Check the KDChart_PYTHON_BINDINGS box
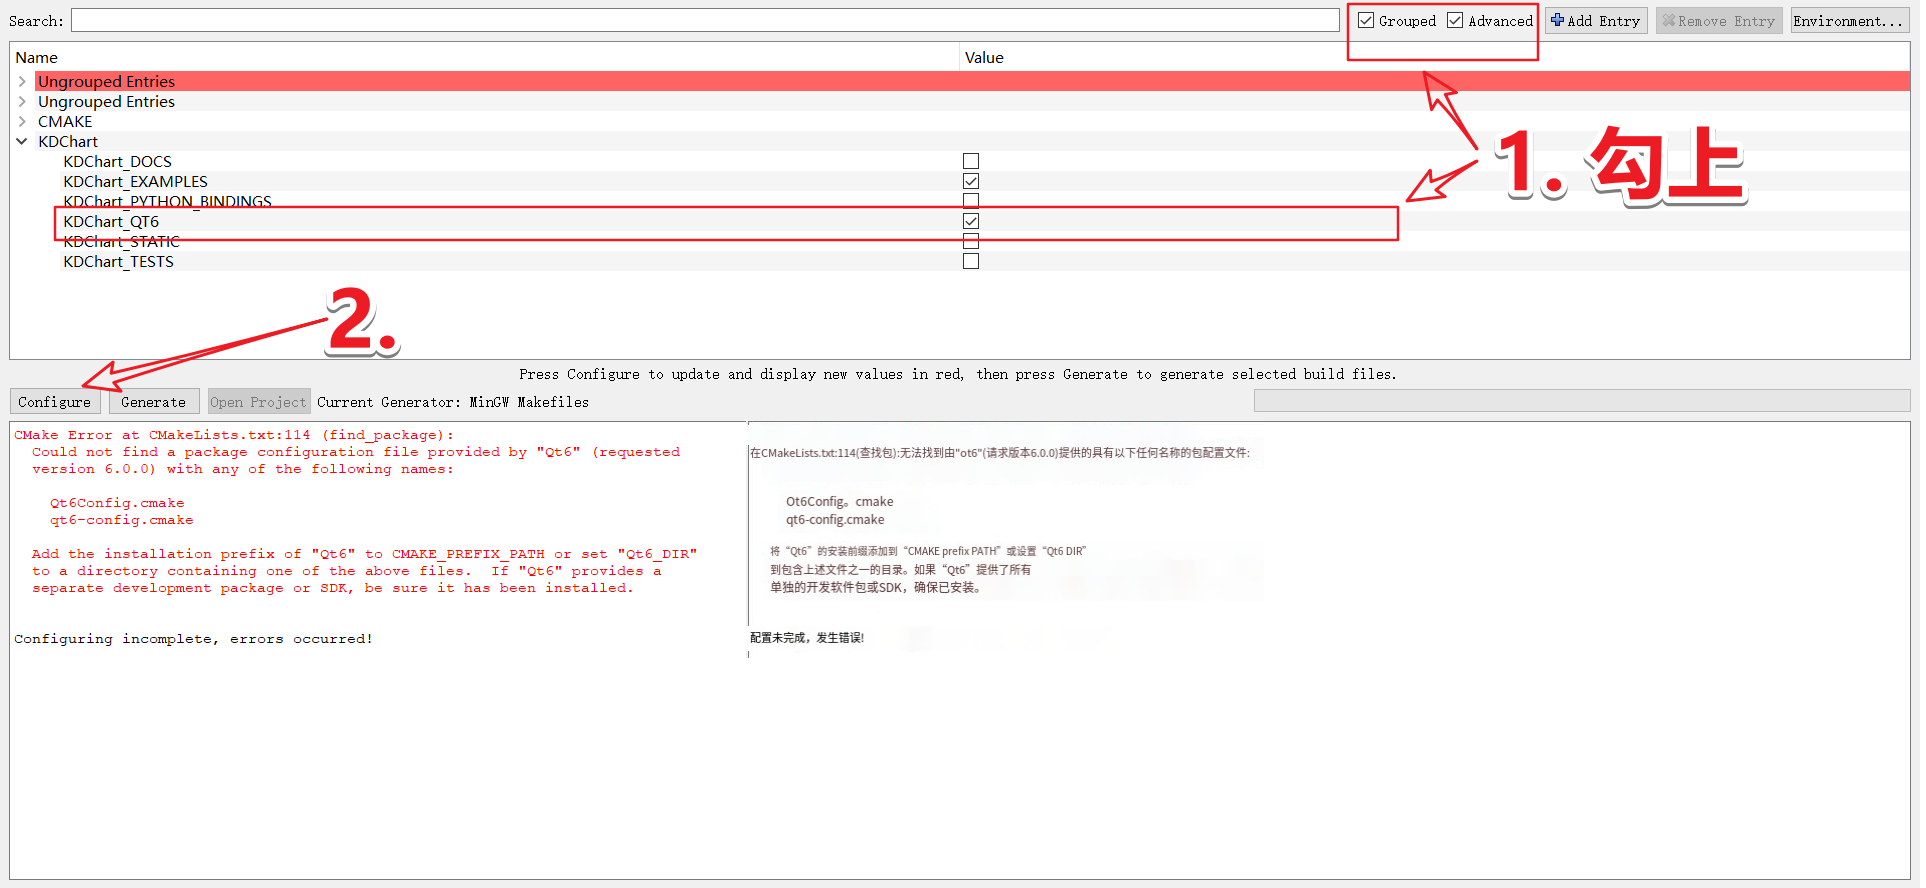The height and width of the screenshot is (888, 1926). pos(971,201)
